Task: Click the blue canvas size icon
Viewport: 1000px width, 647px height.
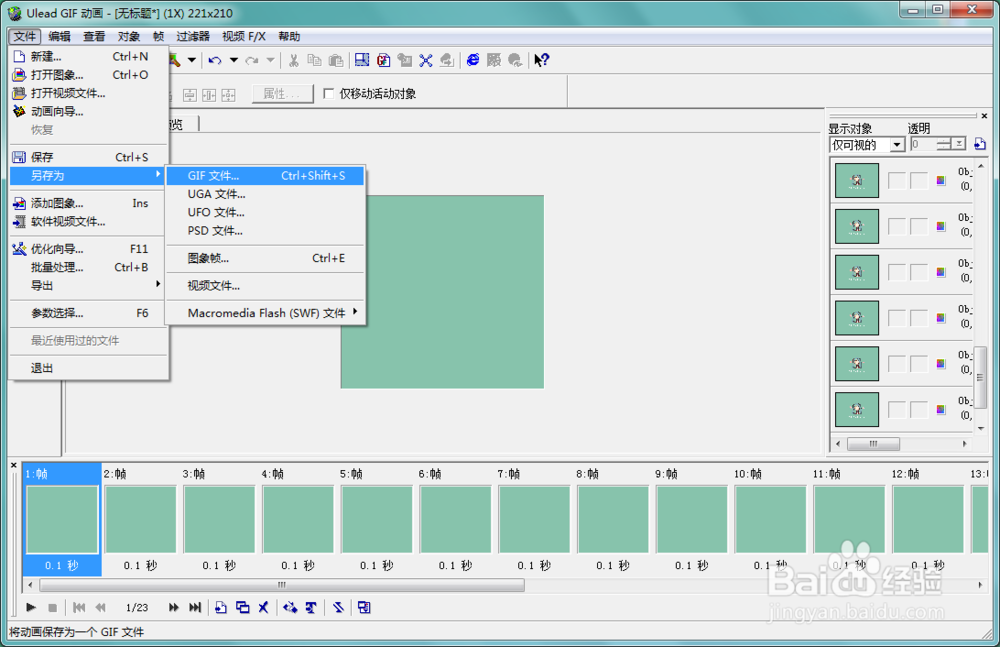Action: [x=362, y=60]
